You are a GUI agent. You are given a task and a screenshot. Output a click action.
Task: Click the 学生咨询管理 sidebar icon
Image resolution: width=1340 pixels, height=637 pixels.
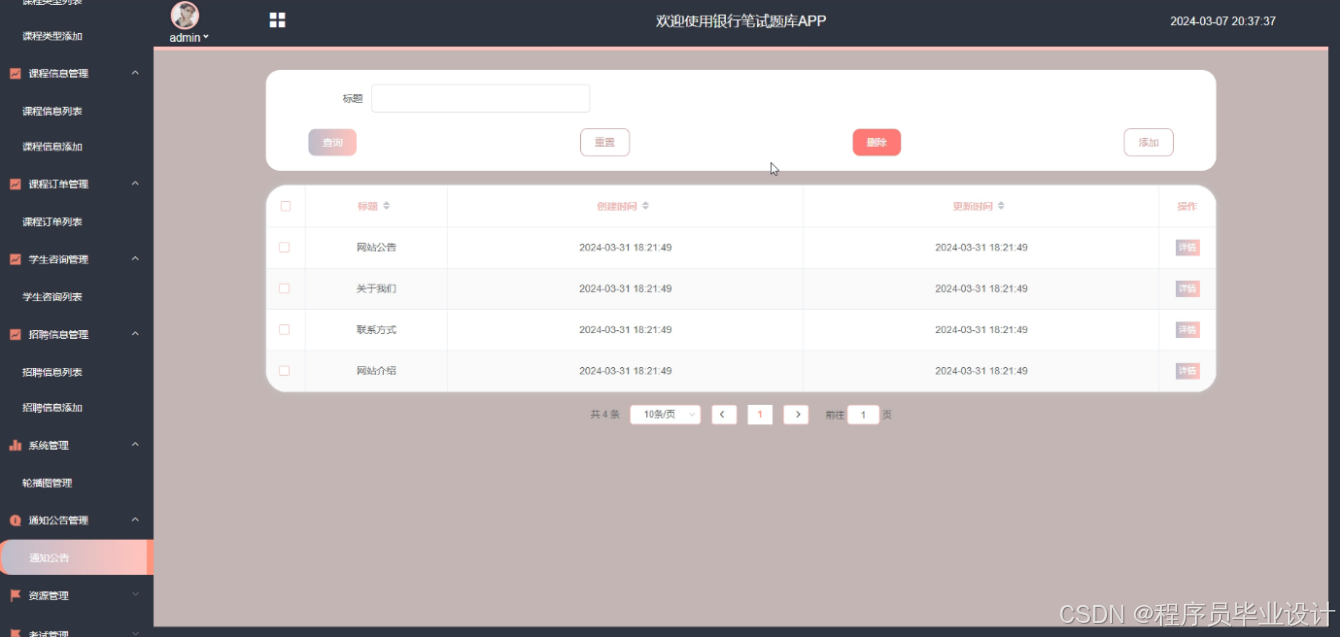[14, 258]
